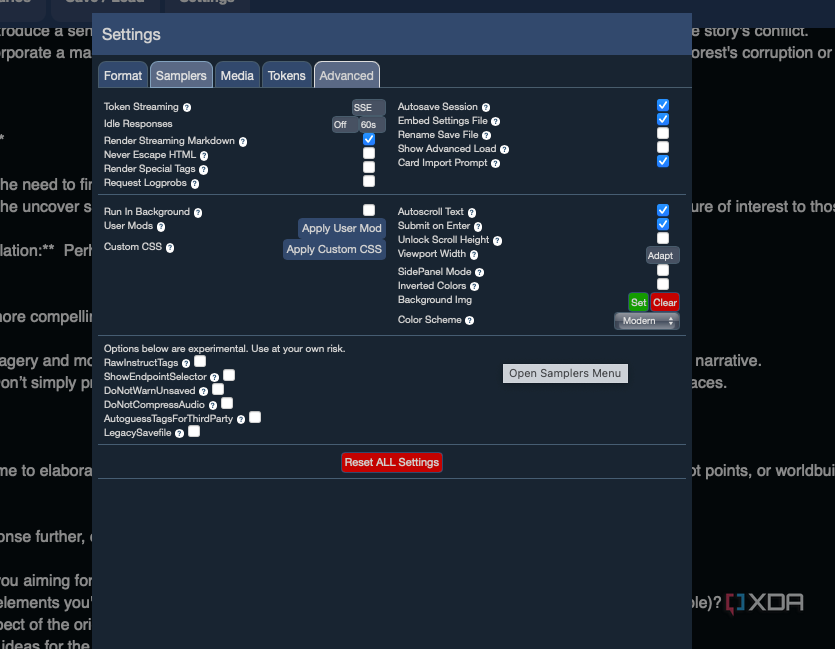Disable Render Streaming Markdown checkbox

tap(369, 139)
